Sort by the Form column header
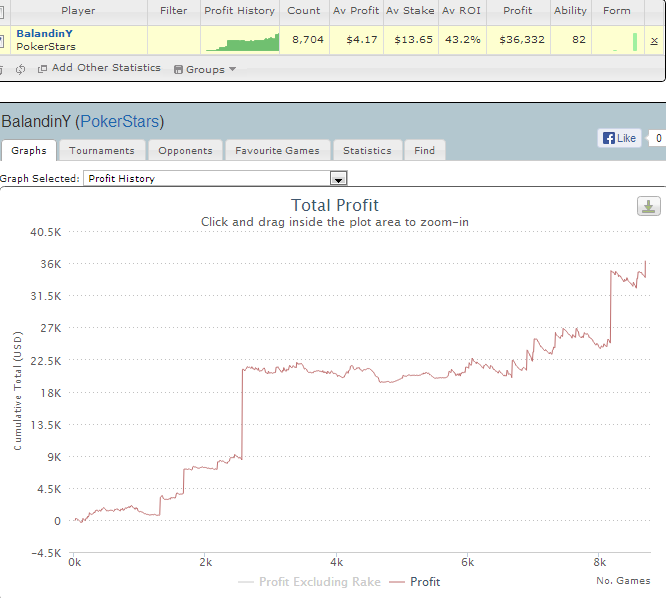 617,11
